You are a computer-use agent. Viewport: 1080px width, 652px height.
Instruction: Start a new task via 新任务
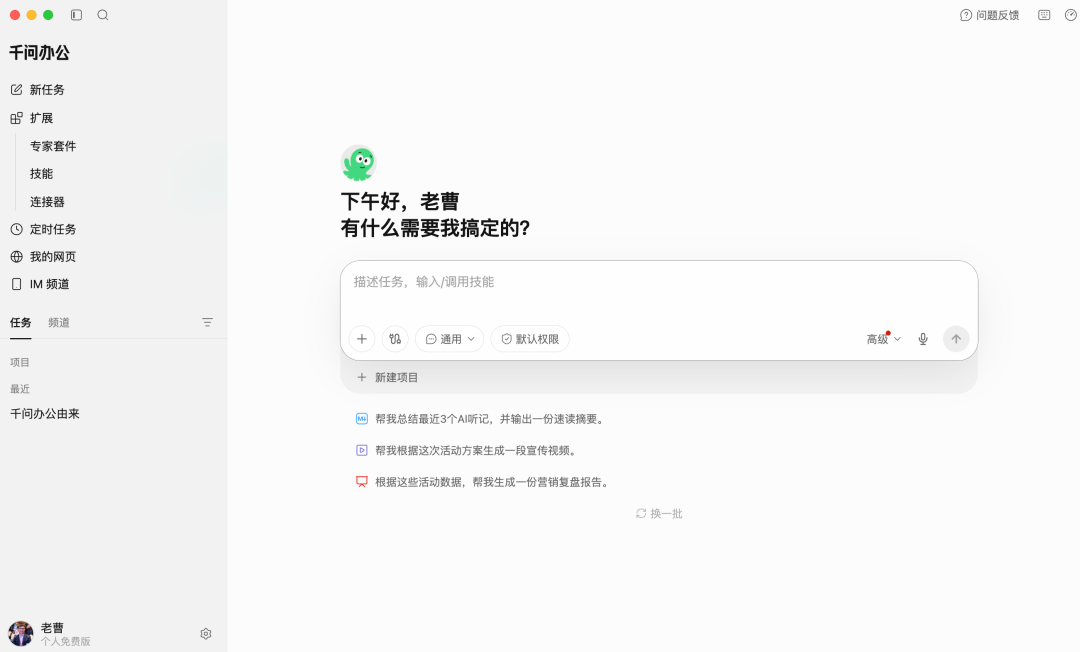tap(47, 90)
